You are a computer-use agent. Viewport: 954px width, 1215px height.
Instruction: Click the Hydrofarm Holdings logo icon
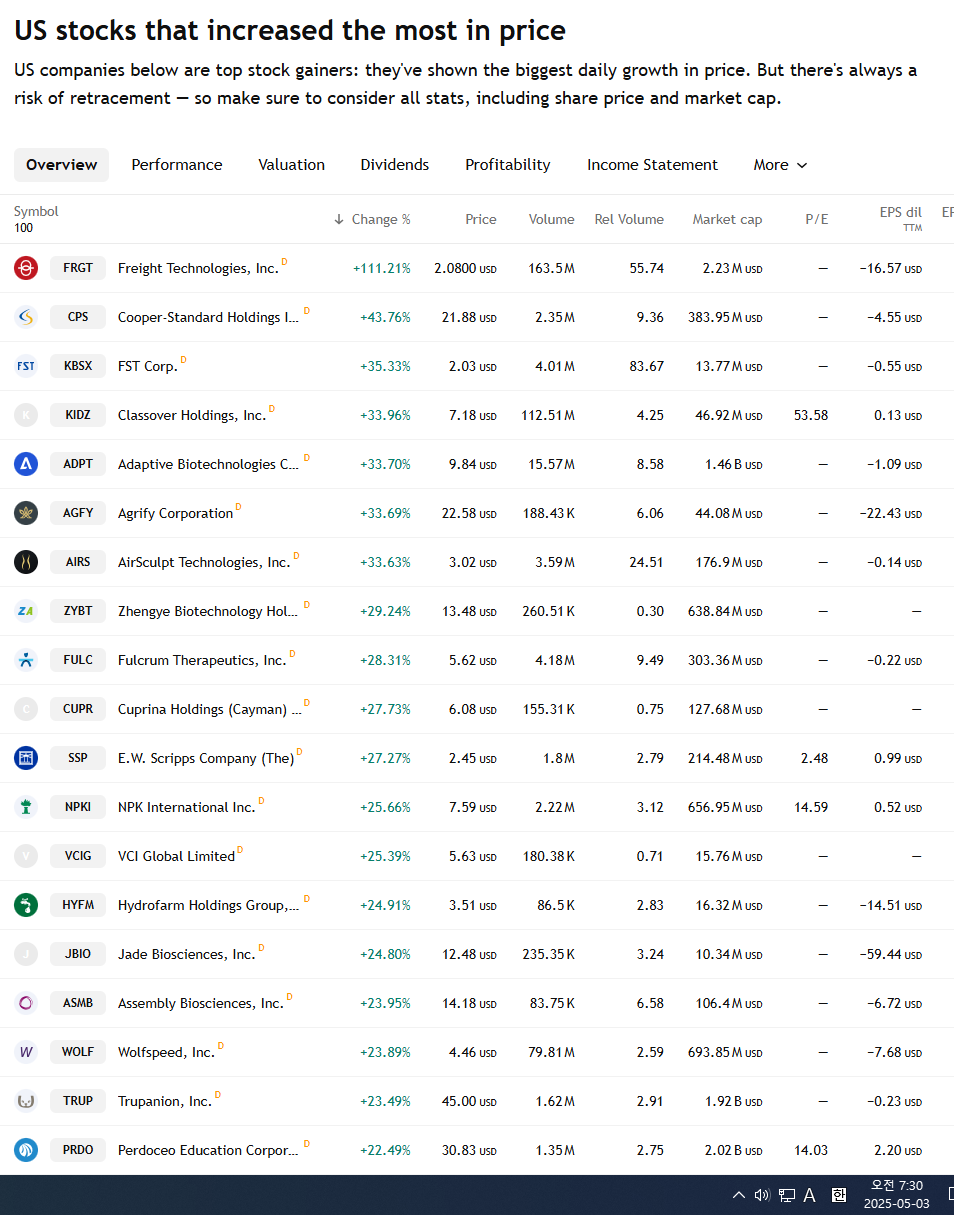click(x=26, y=905)
